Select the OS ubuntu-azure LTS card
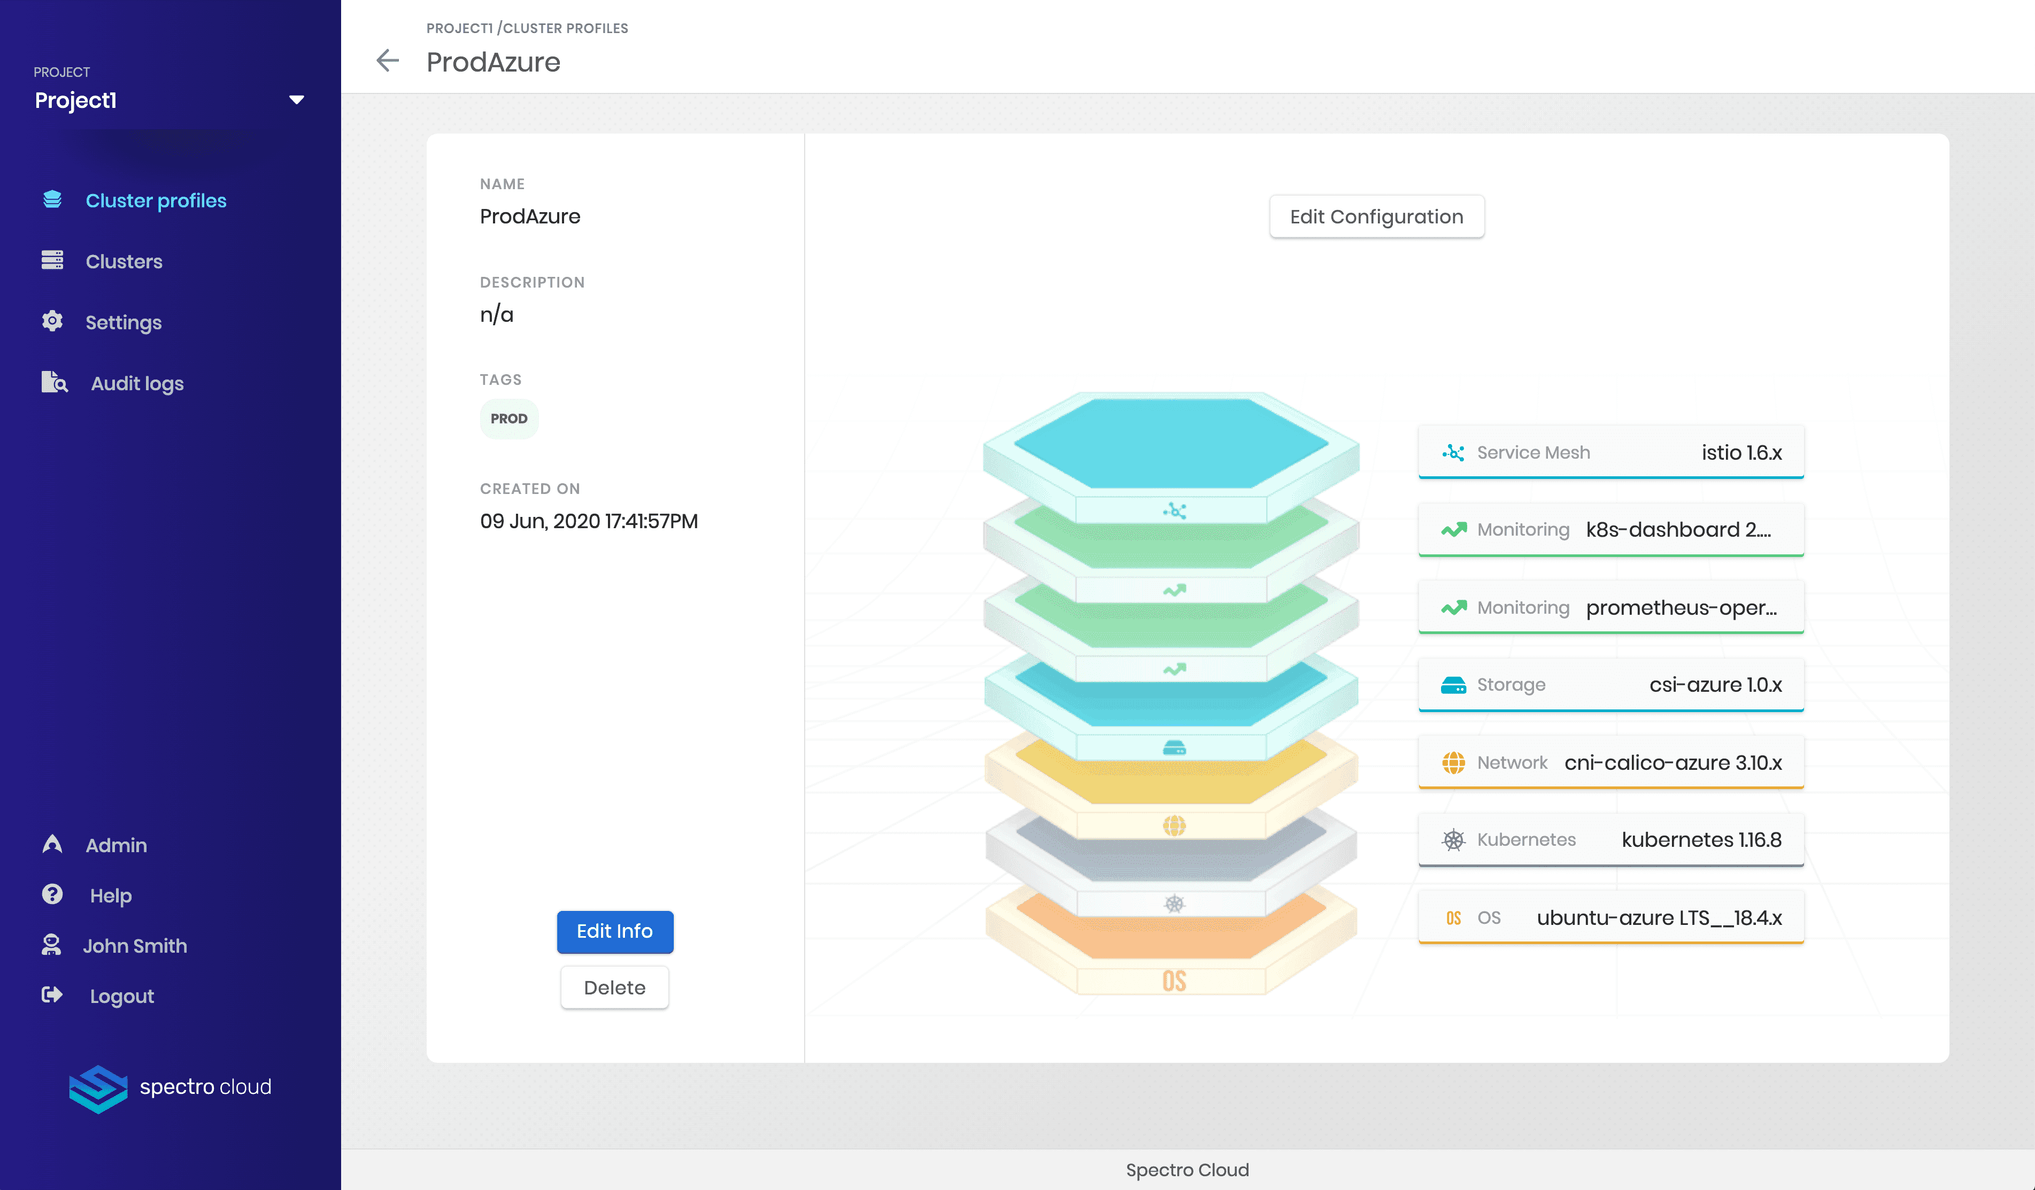This screenshot has width=2035, height=1190. tap(1611, 918)
